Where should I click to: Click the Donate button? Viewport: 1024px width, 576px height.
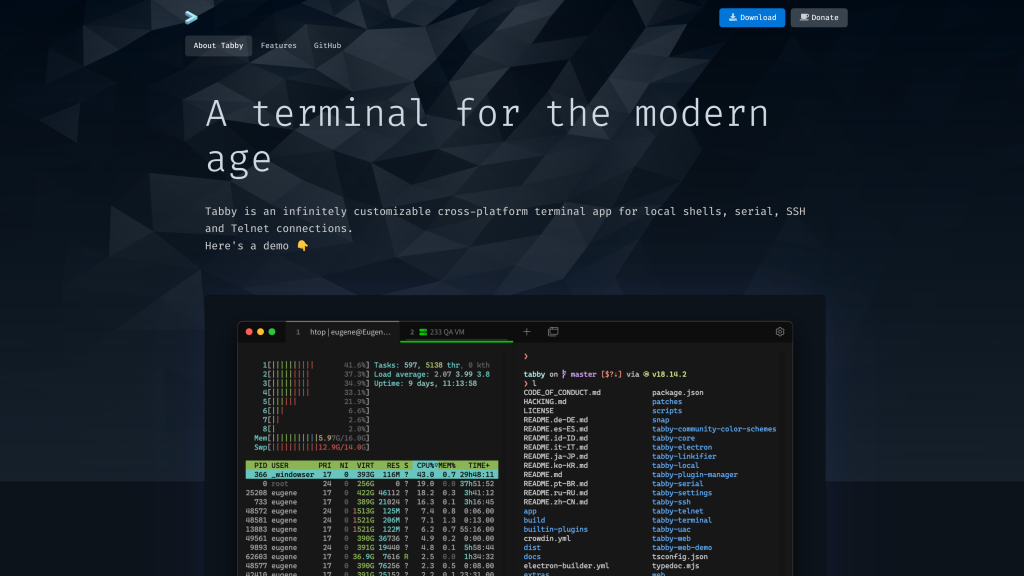(819, 18)
